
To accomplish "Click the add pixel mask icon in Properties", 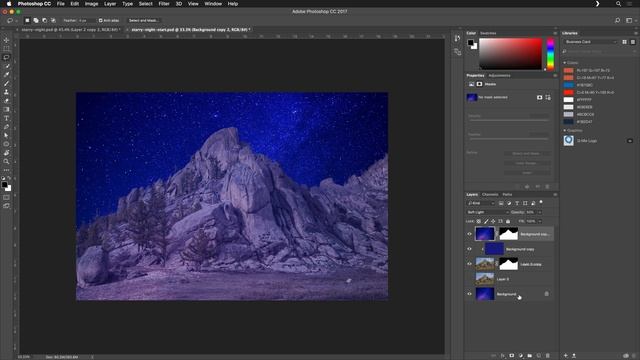I will pyautogui.click(x=539, y=98).
